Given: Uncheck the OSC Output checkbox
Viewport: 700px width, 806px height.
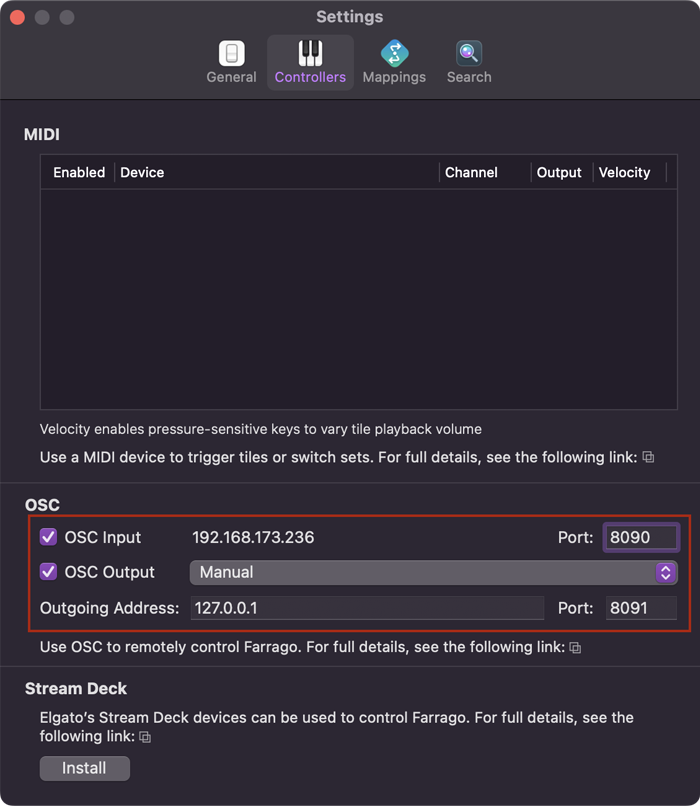Looking at the screenshot, I should 49,572.
